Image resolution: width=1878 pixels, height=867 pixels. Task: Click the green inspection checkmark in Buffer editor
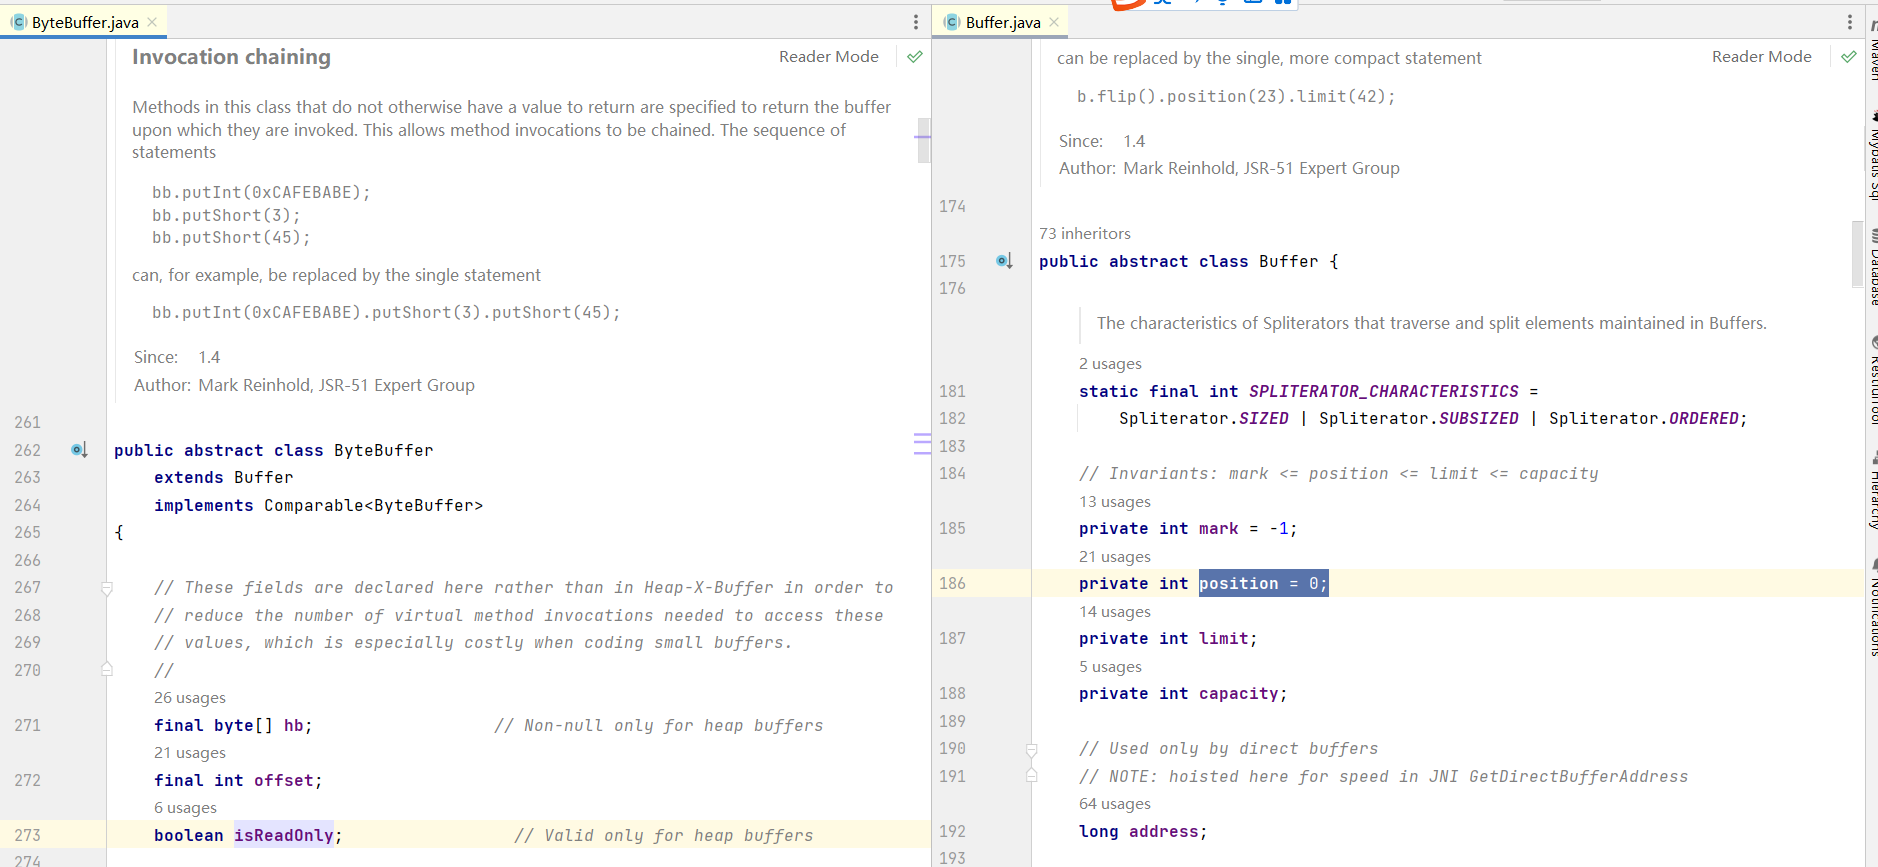(1848, 57)
